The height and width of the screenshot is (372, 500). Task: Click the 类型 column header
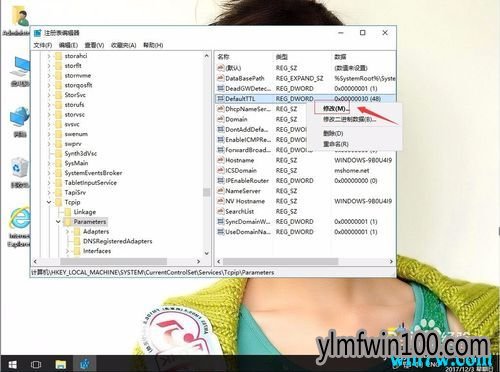[x=303, y=57]
